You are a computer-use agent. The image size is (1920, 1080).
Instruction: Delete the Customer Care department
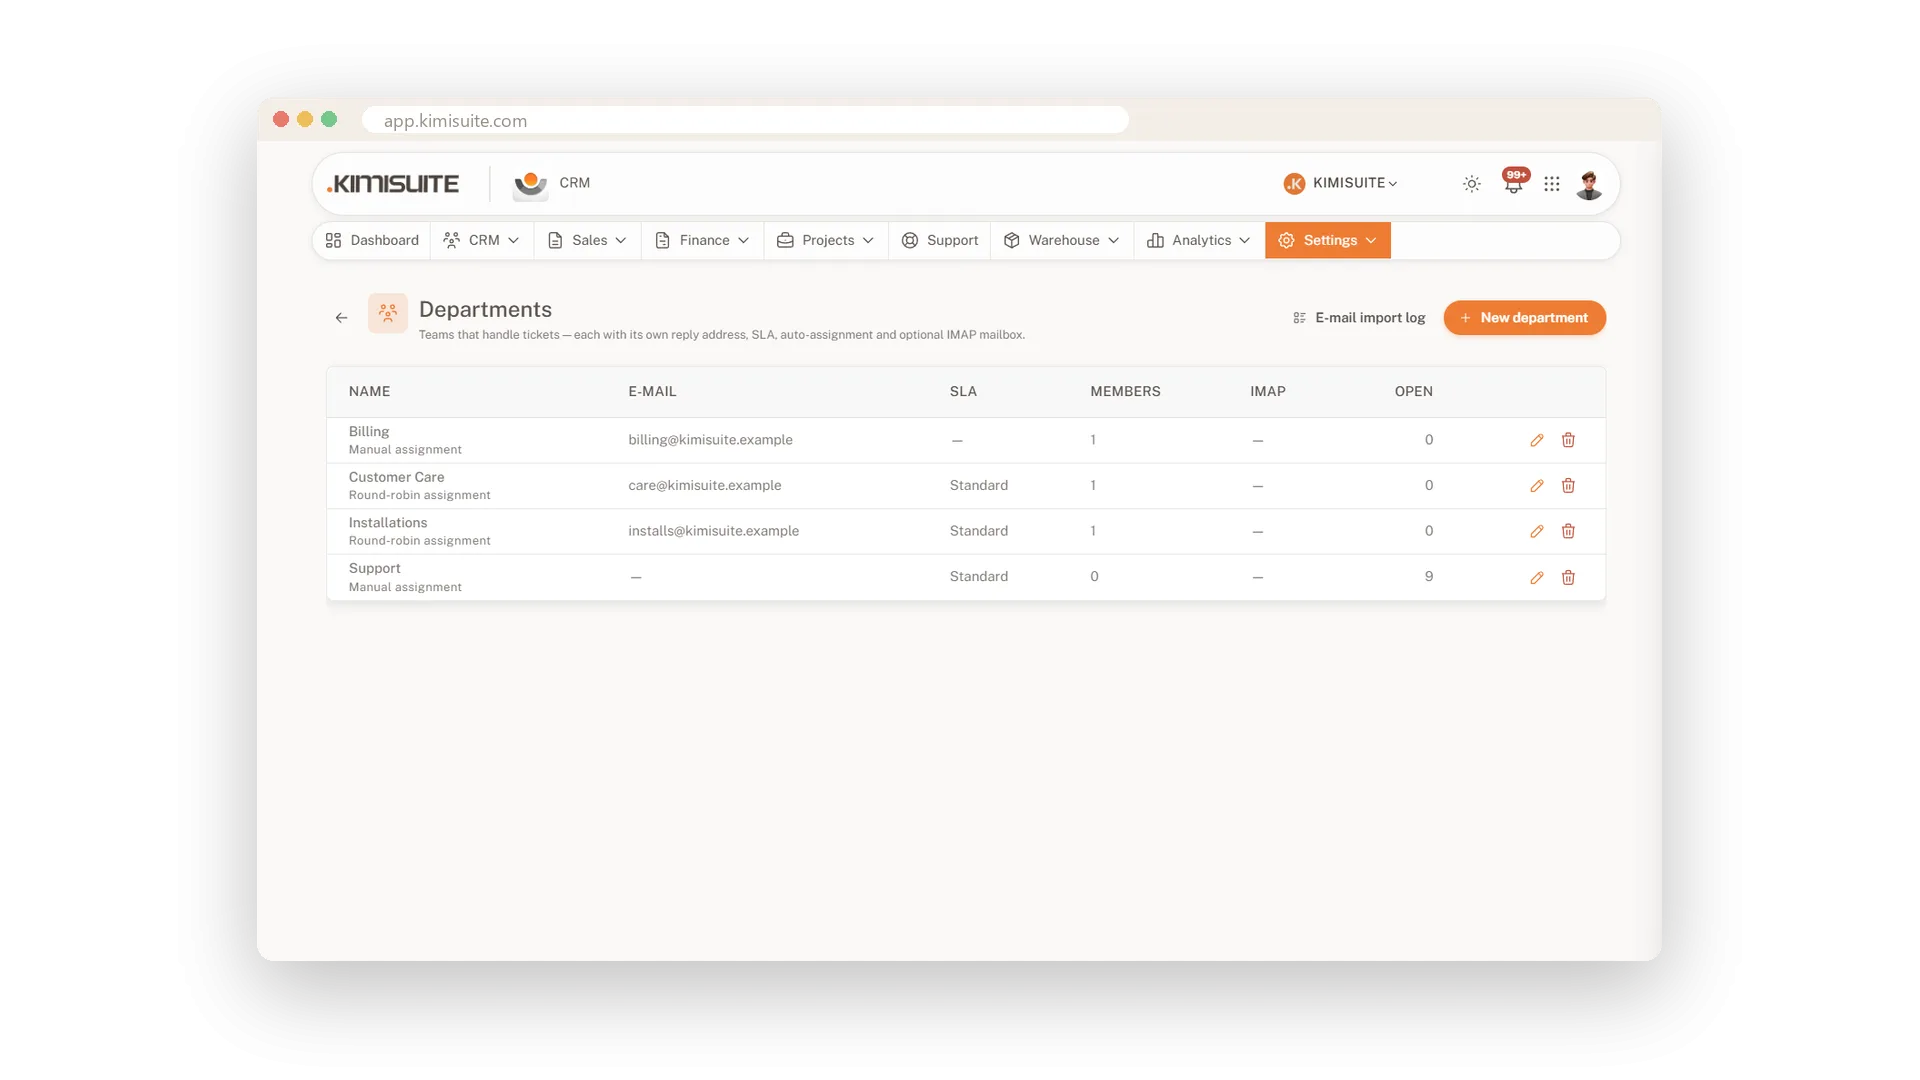coord(1568,486)
